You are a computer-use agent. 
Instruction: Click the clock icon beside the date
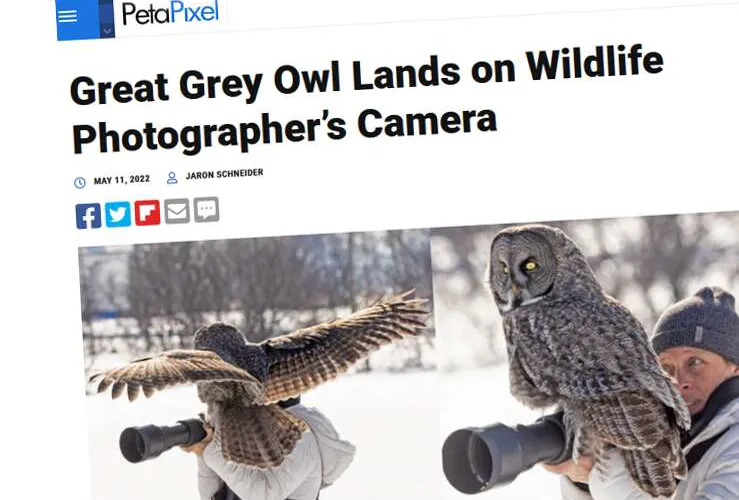click(80, 182)
